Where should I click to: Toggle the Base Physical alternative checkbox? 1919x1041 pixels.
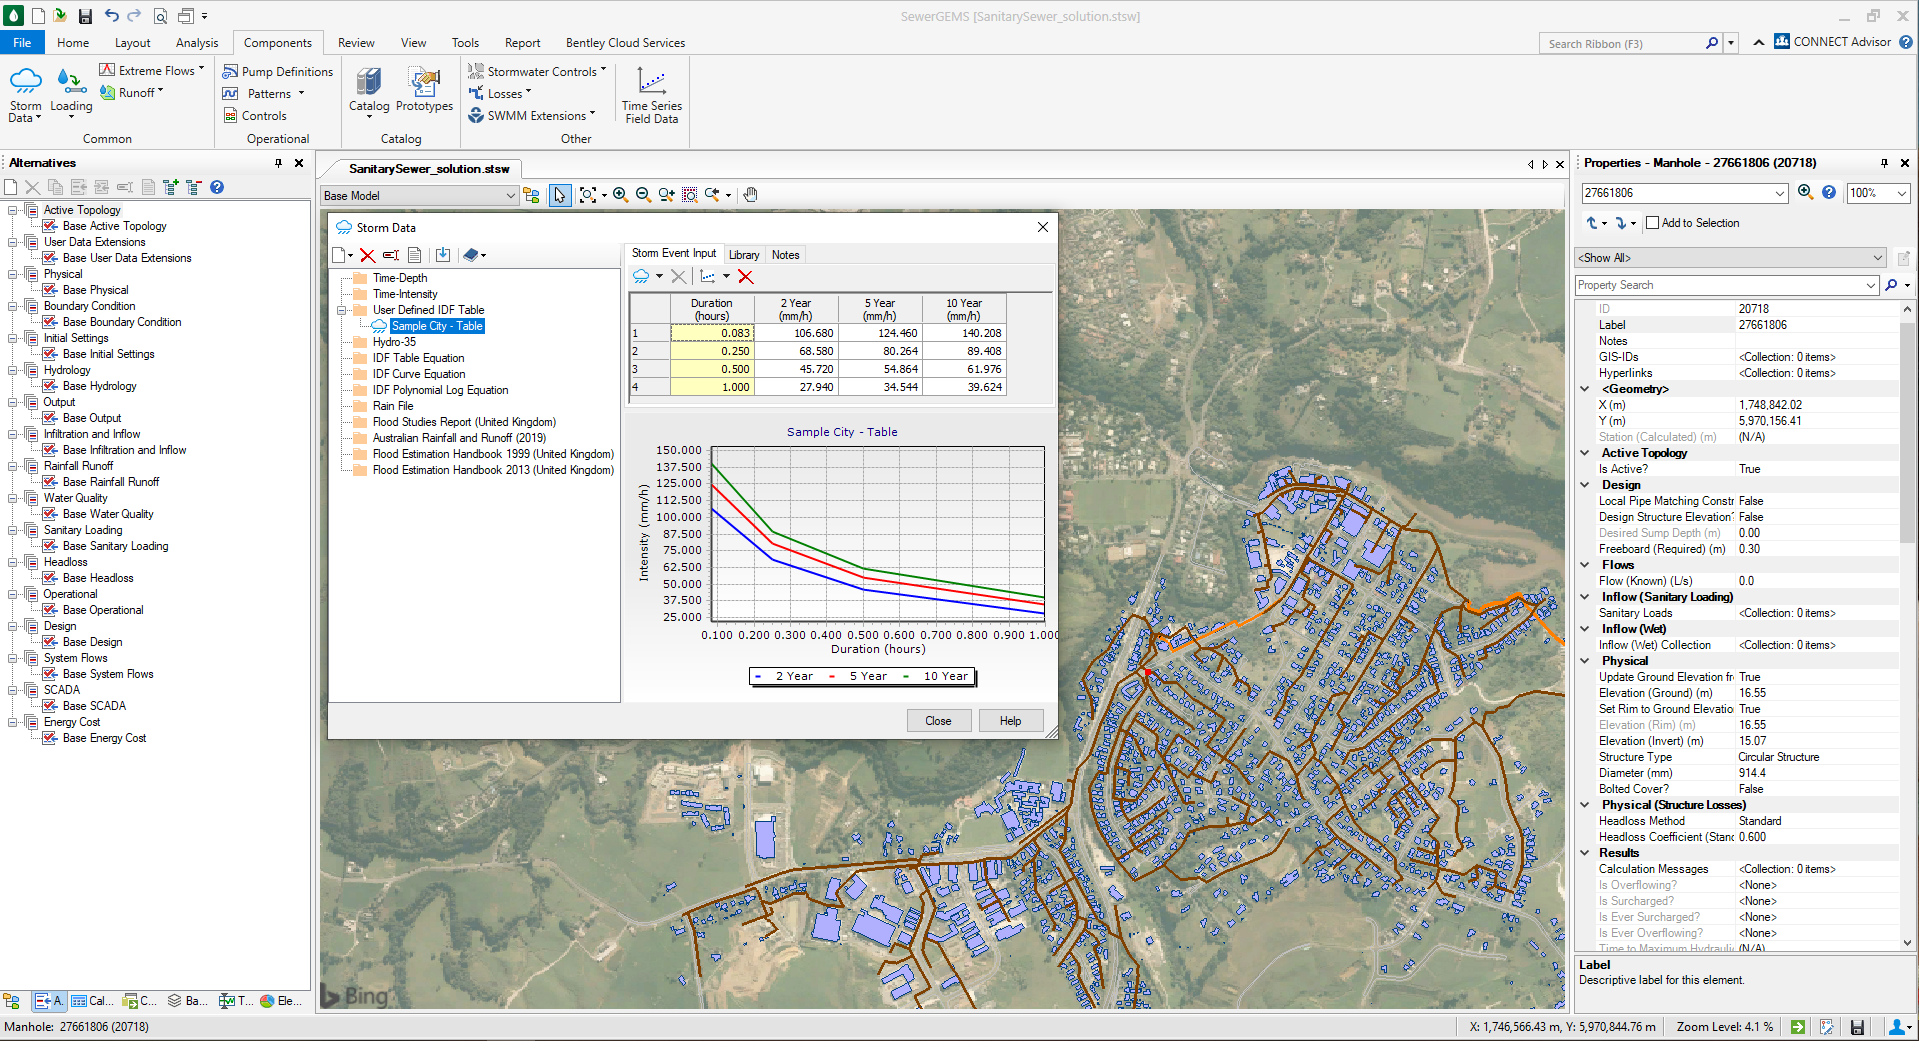pos(49,289)
